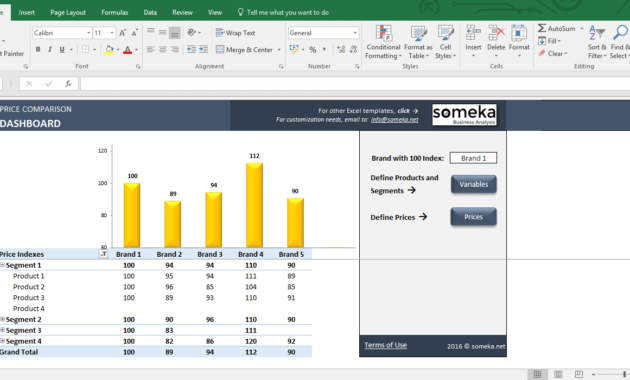The height and width of the screenshot is (380, 630).
Task: Open the View tab
Action: coord(215,12)
